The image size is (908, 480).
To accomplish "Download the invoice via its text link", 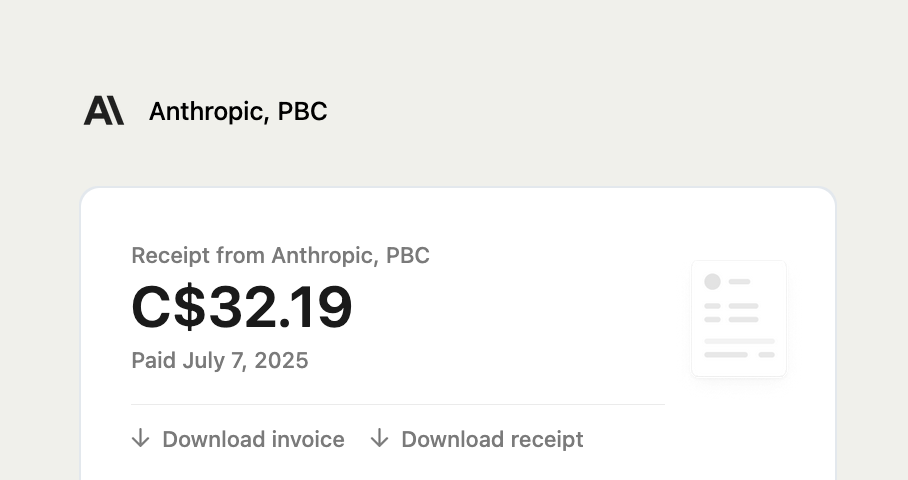I will point(253,439).
